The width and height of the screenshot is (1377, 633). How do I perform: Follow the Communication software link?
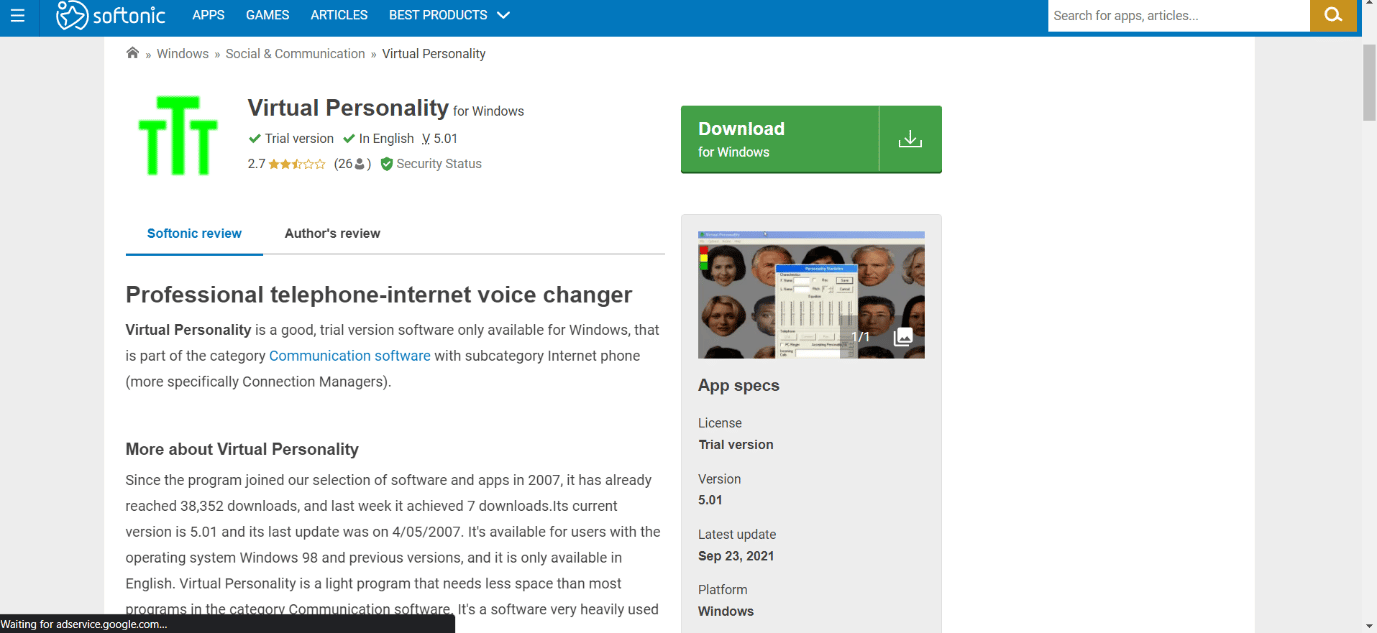coord(350,356)
